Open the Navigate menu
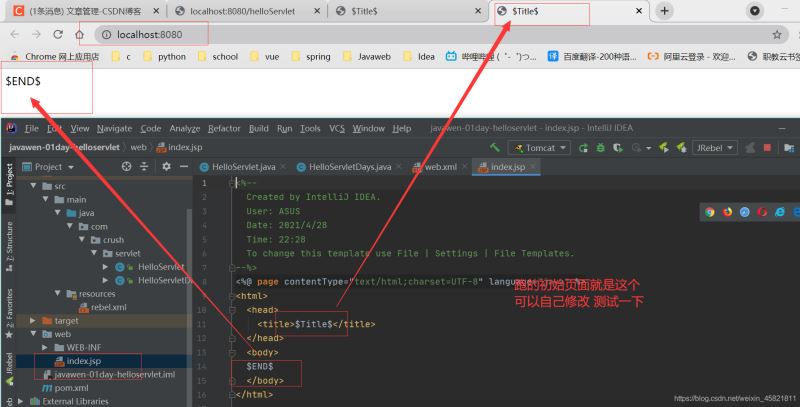800x407 pixels. click(114, 129)
